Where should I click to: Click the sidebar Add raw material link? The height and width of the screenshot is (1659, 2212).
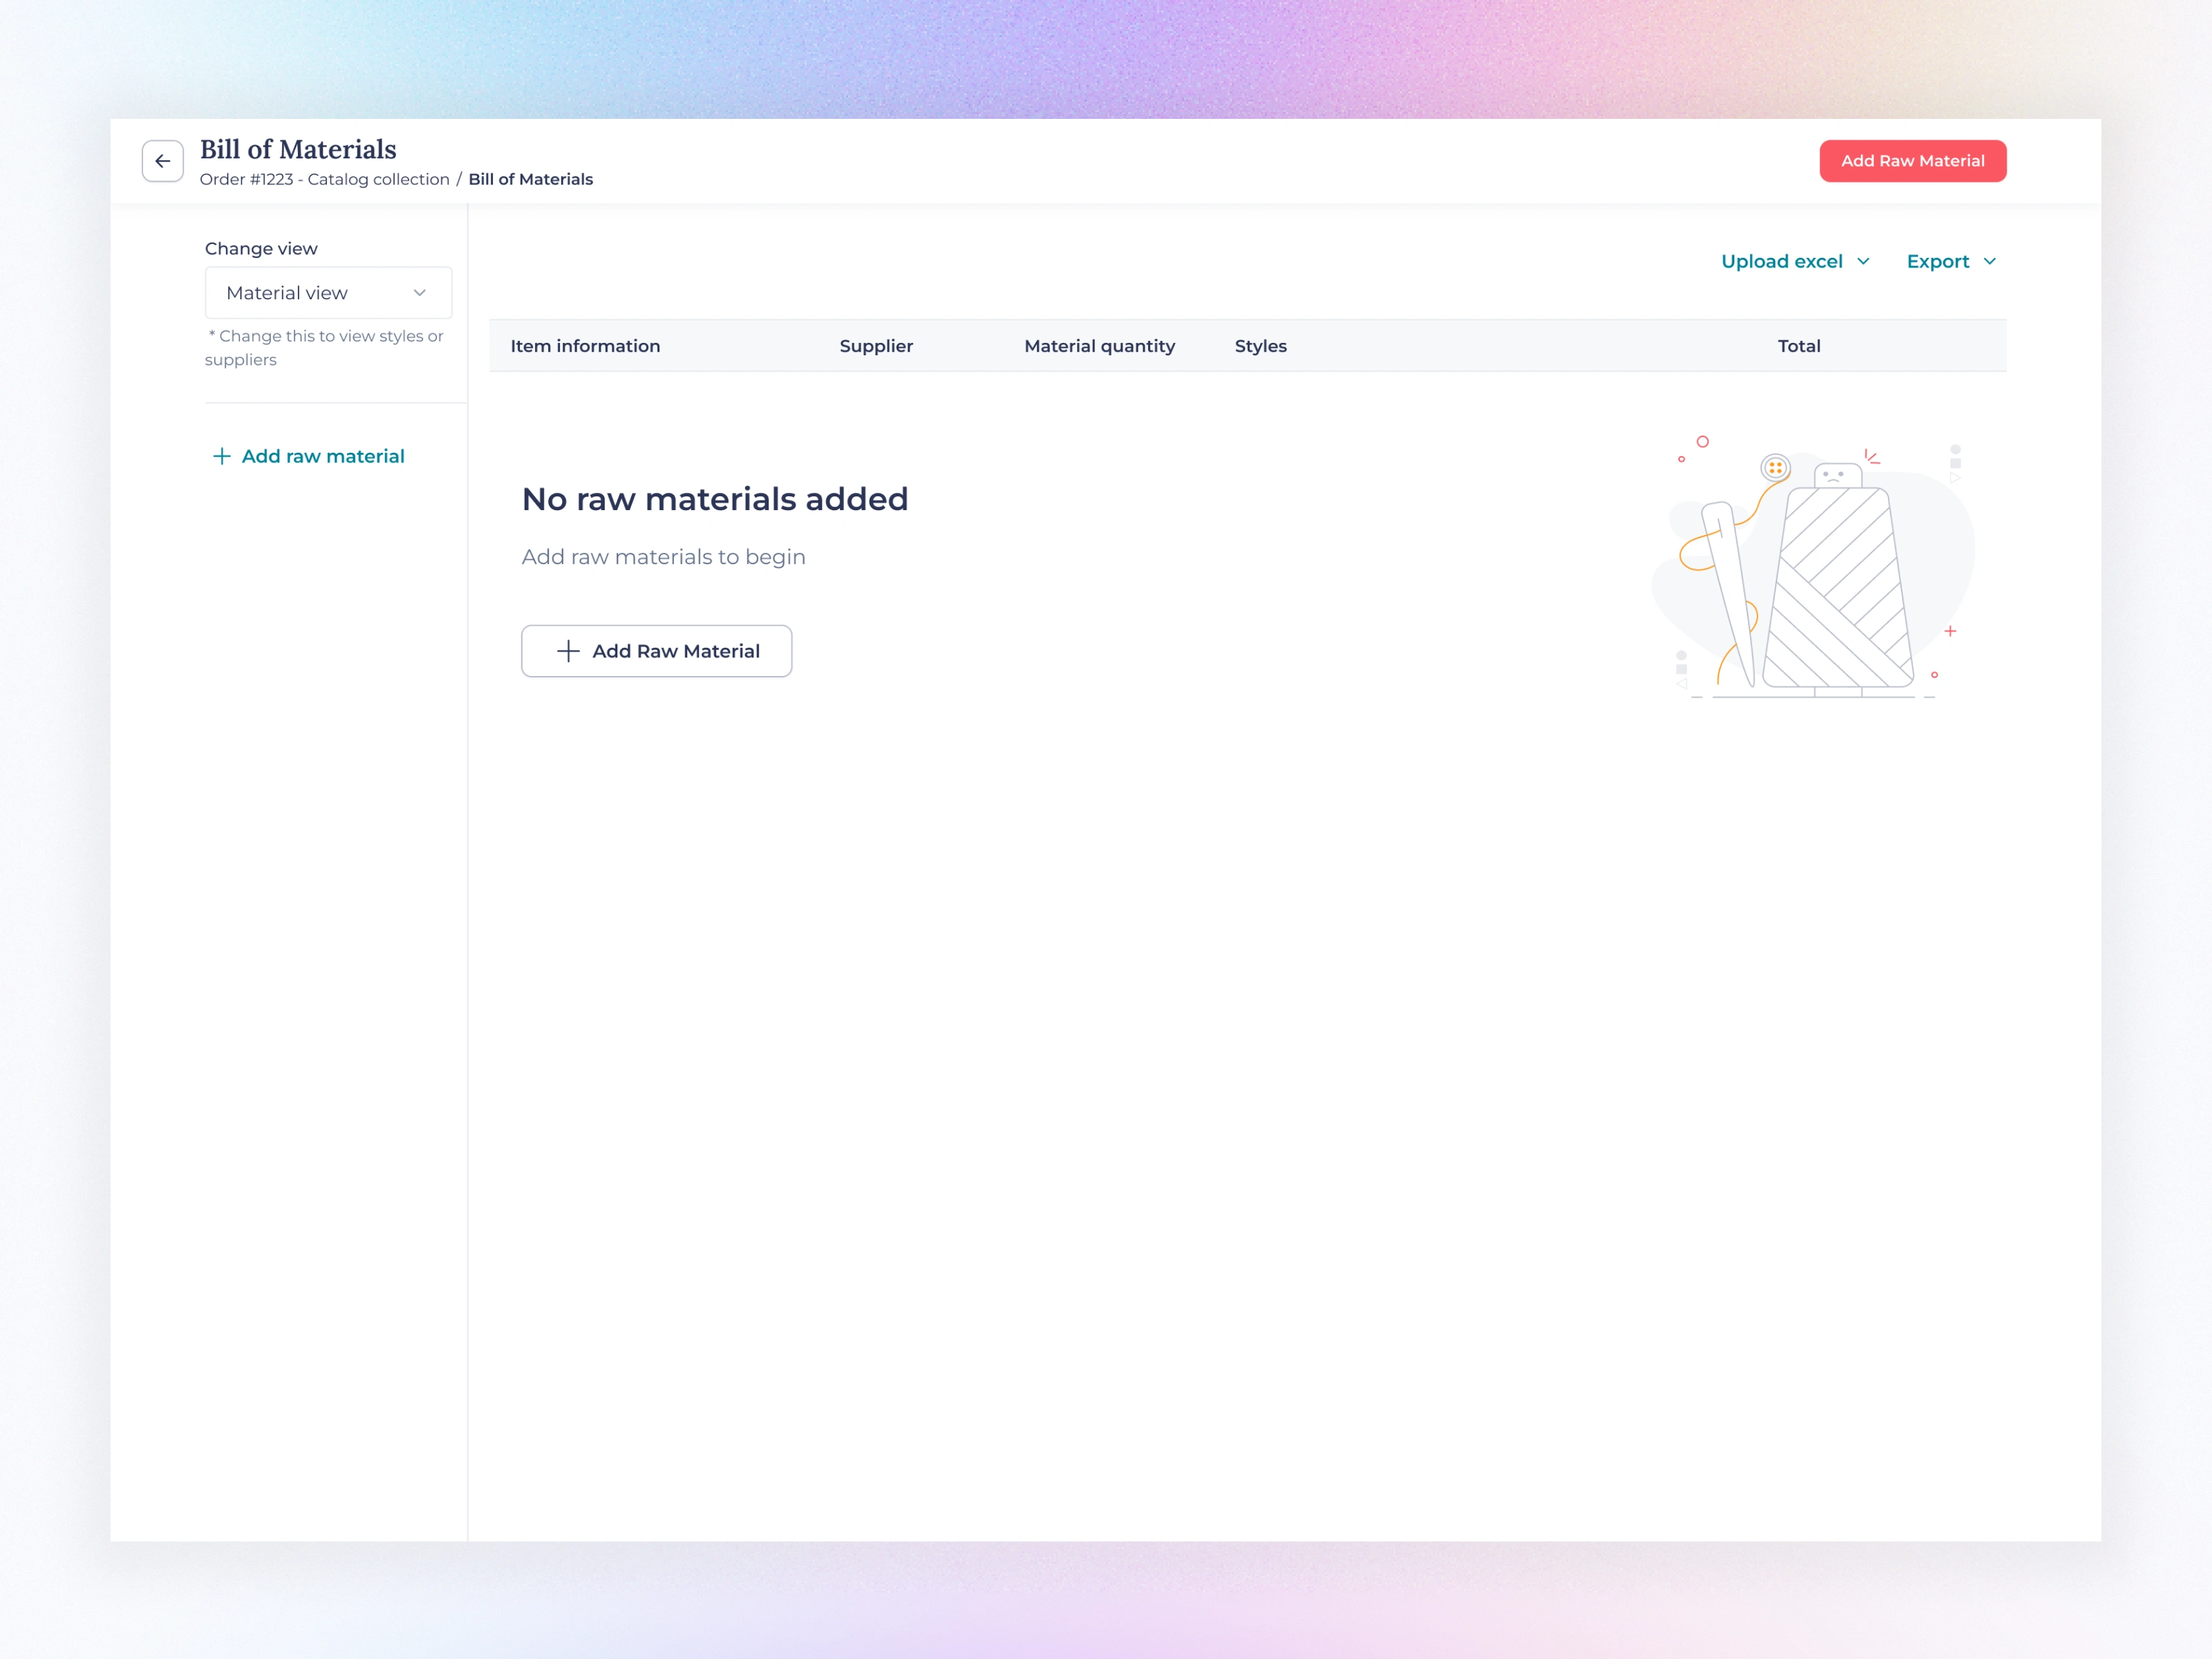click(322, 457)
